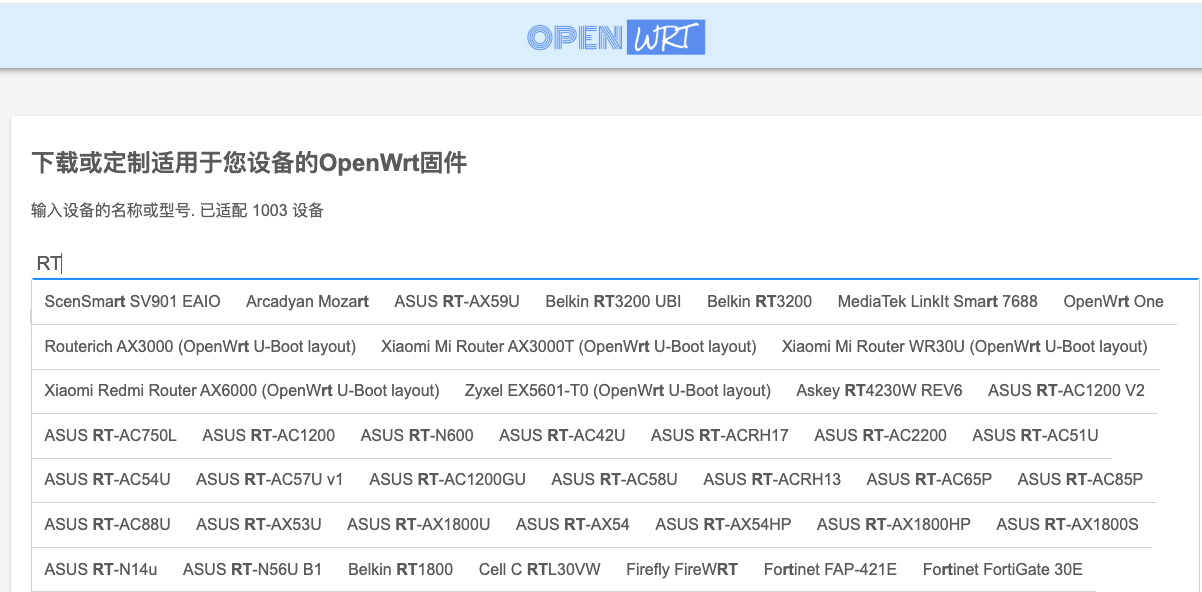Click inside the device search input field
The width and height of the screenshot is (1202, 592).
(x=600, y=263)
